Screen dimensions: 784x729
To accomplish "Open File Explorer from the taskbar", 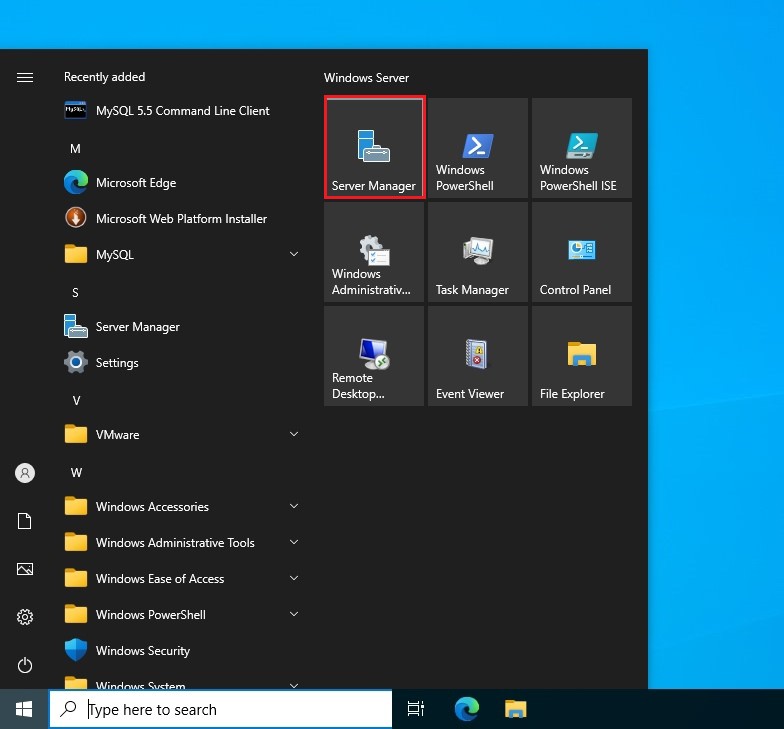I will (516, 709).
